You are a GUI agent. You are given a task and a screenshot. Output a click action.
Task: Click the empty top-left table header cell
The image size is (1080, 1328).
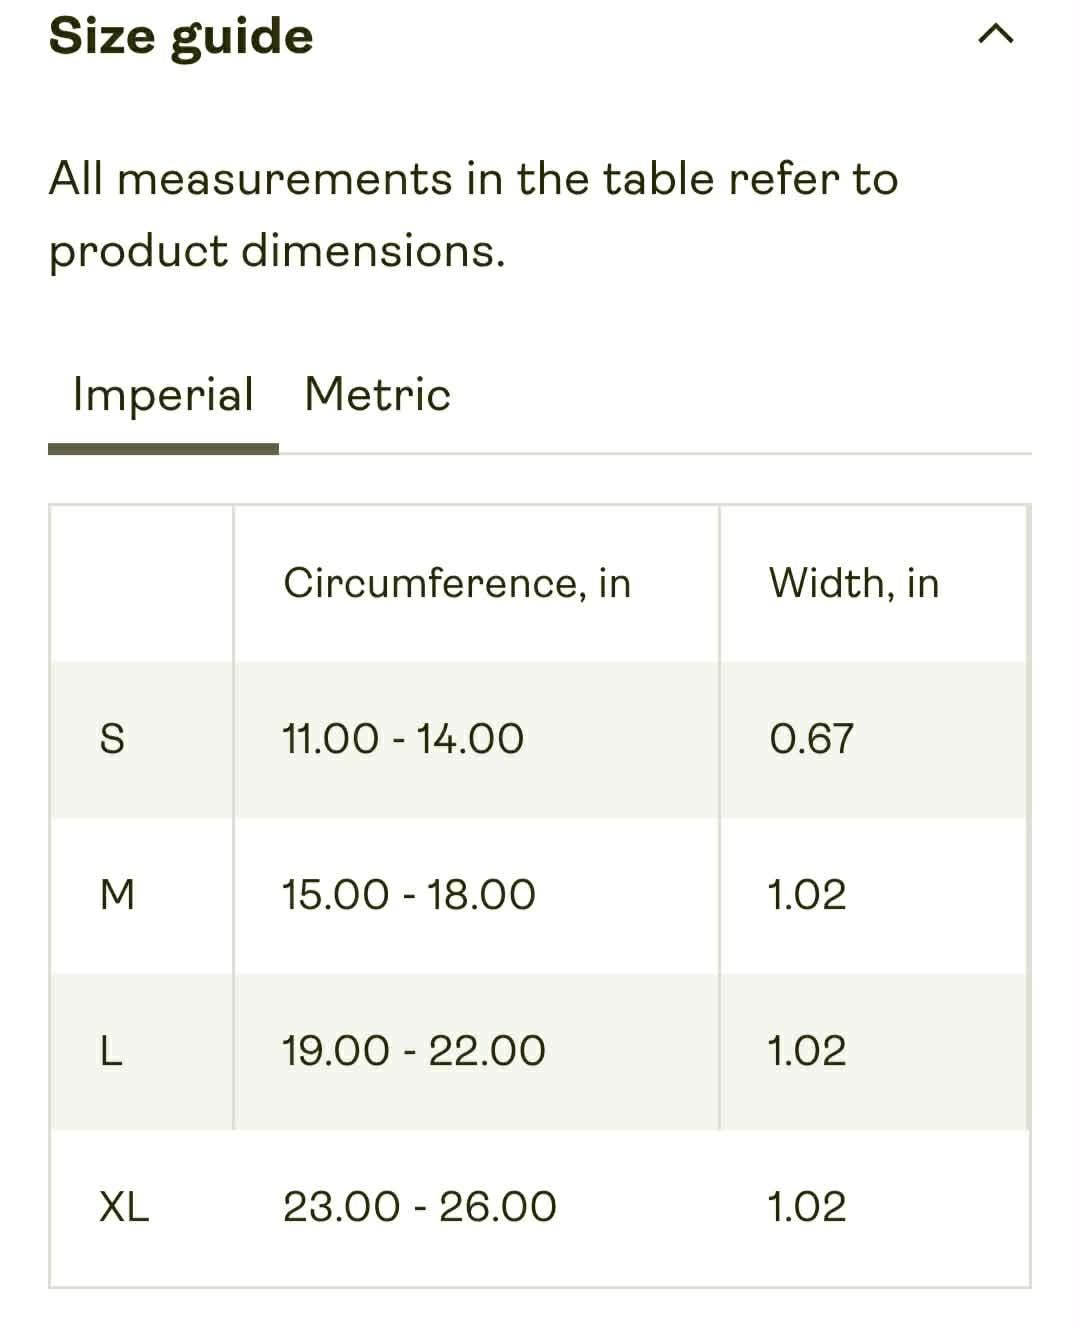[141, 583]
